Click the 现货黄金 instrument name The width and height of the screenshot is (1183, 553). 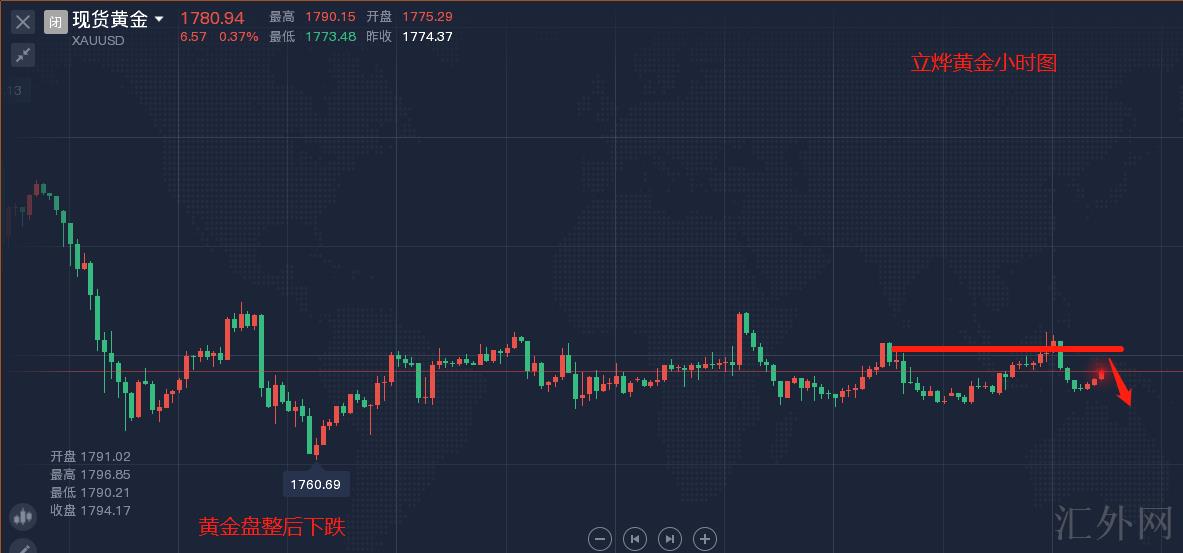point(110,19)
